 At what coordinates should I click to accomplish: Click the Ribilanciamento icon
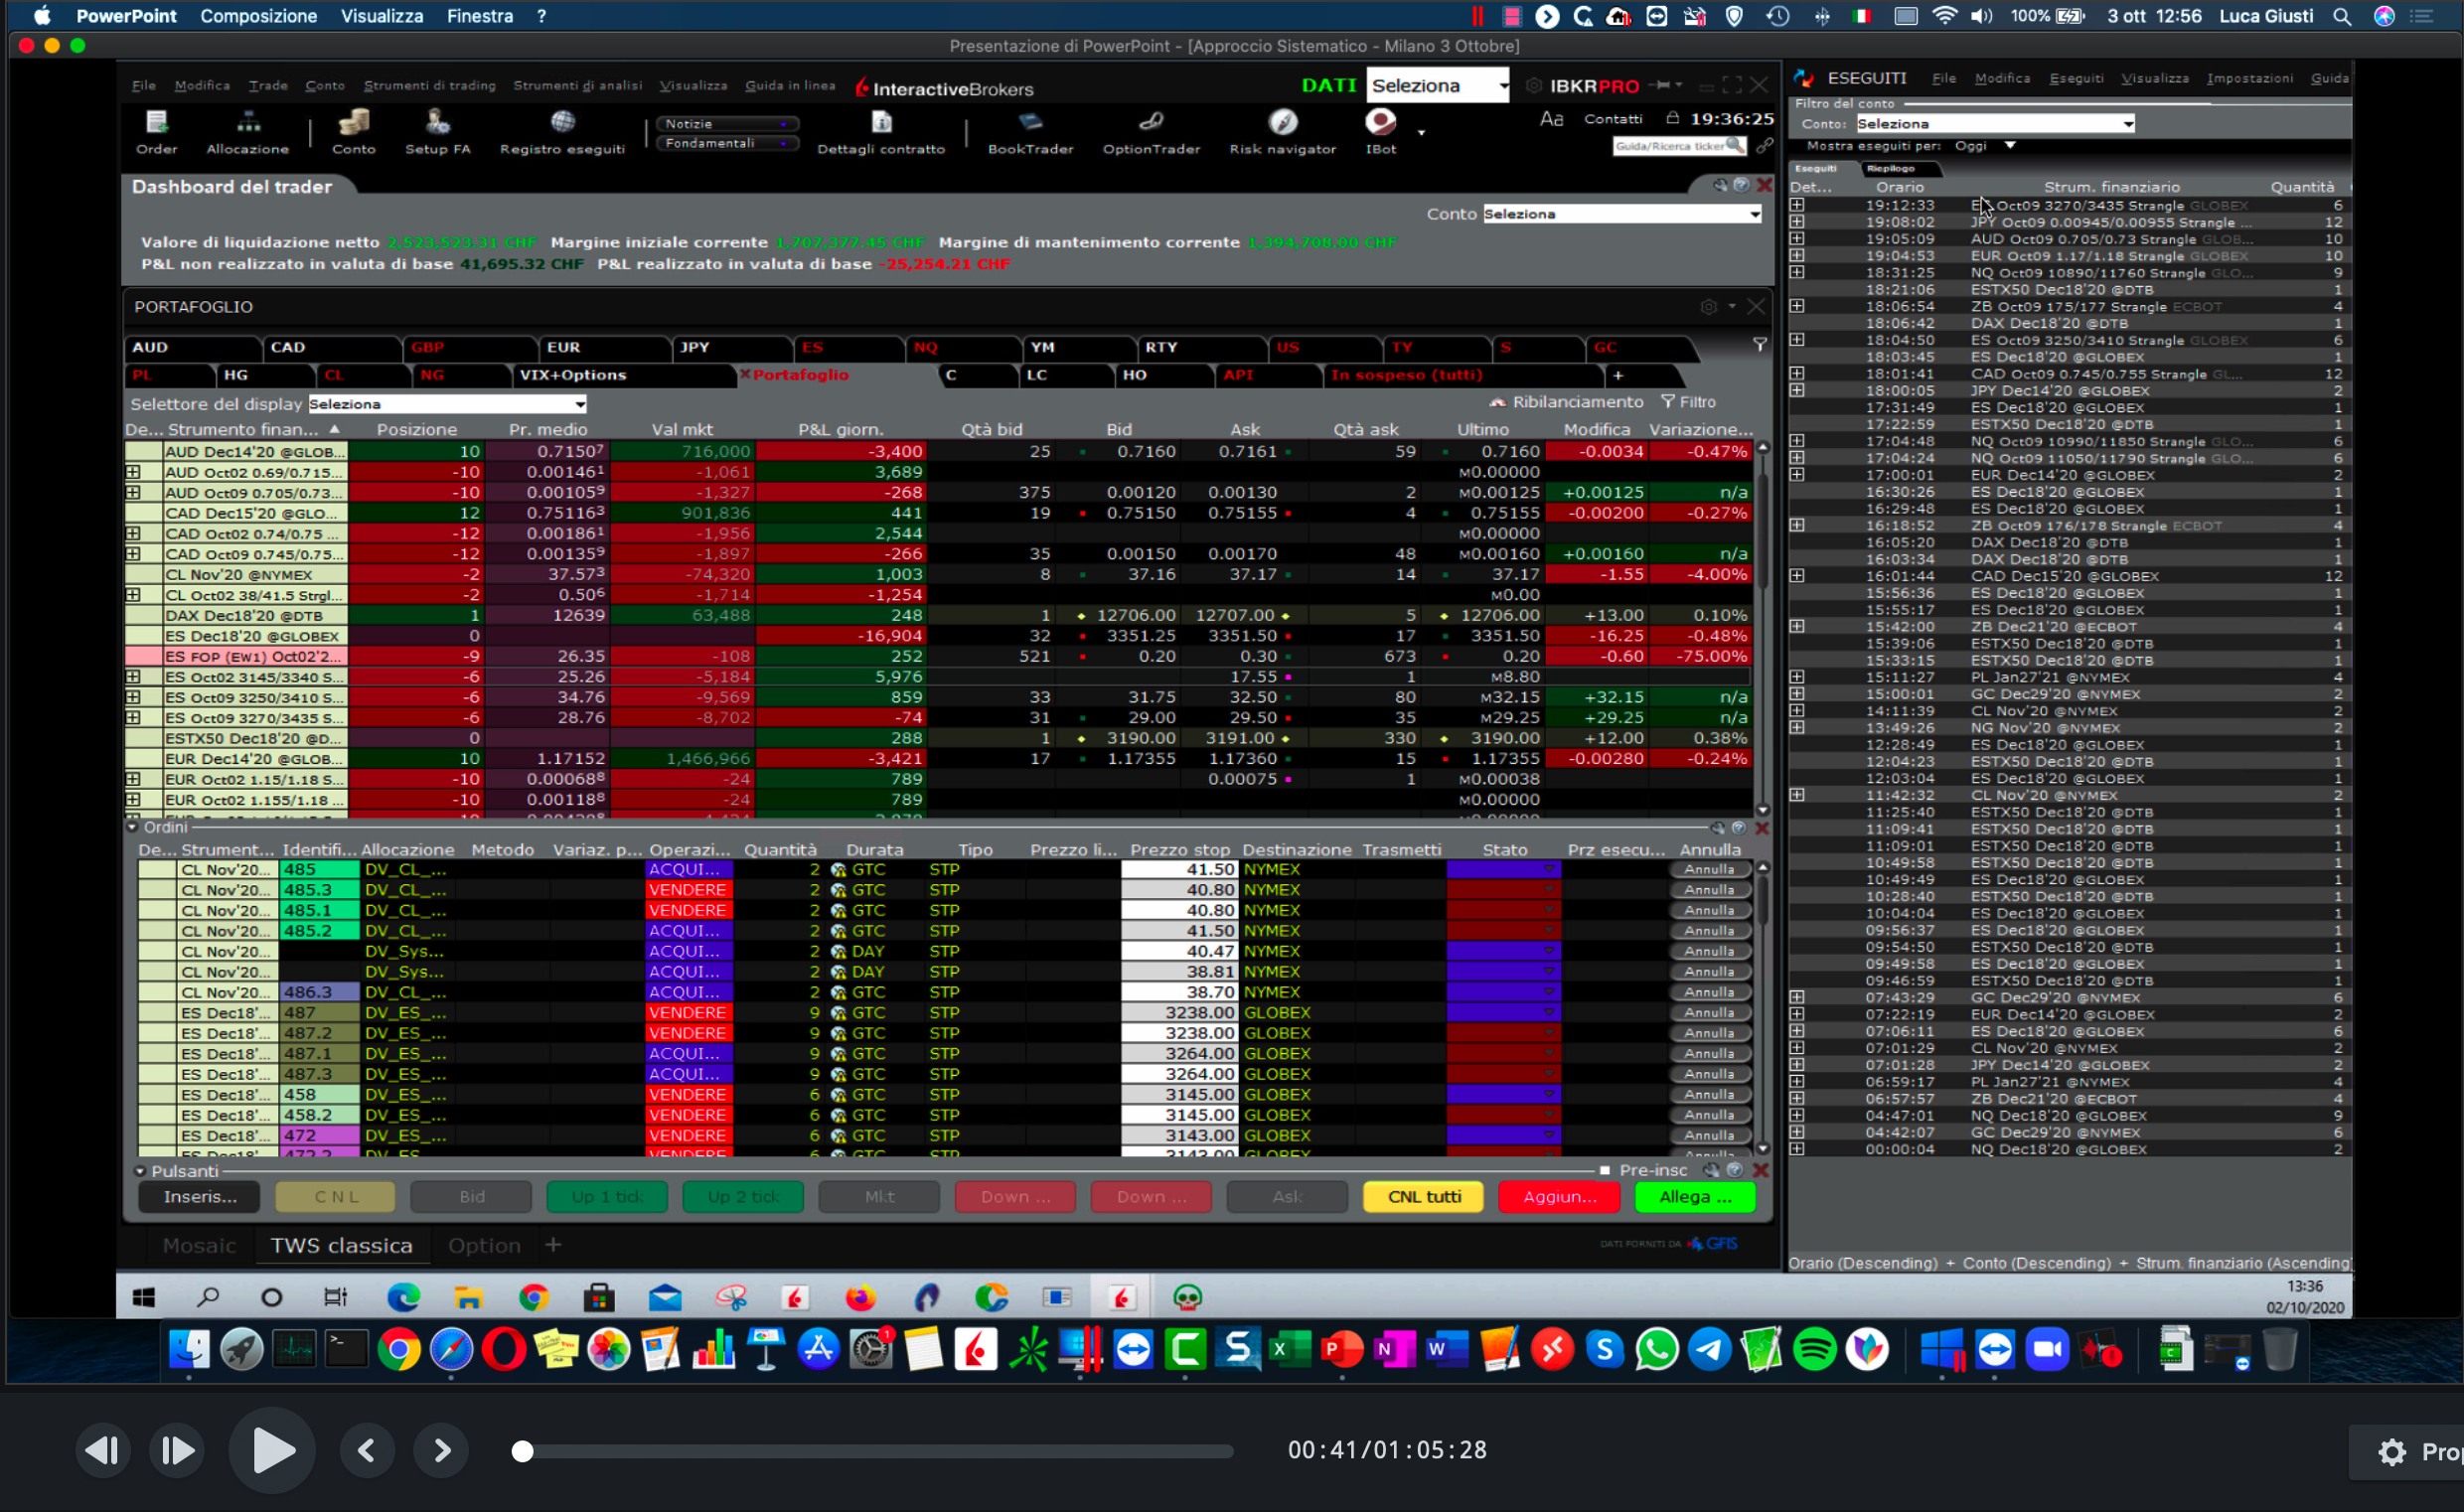pos(1497,402)
